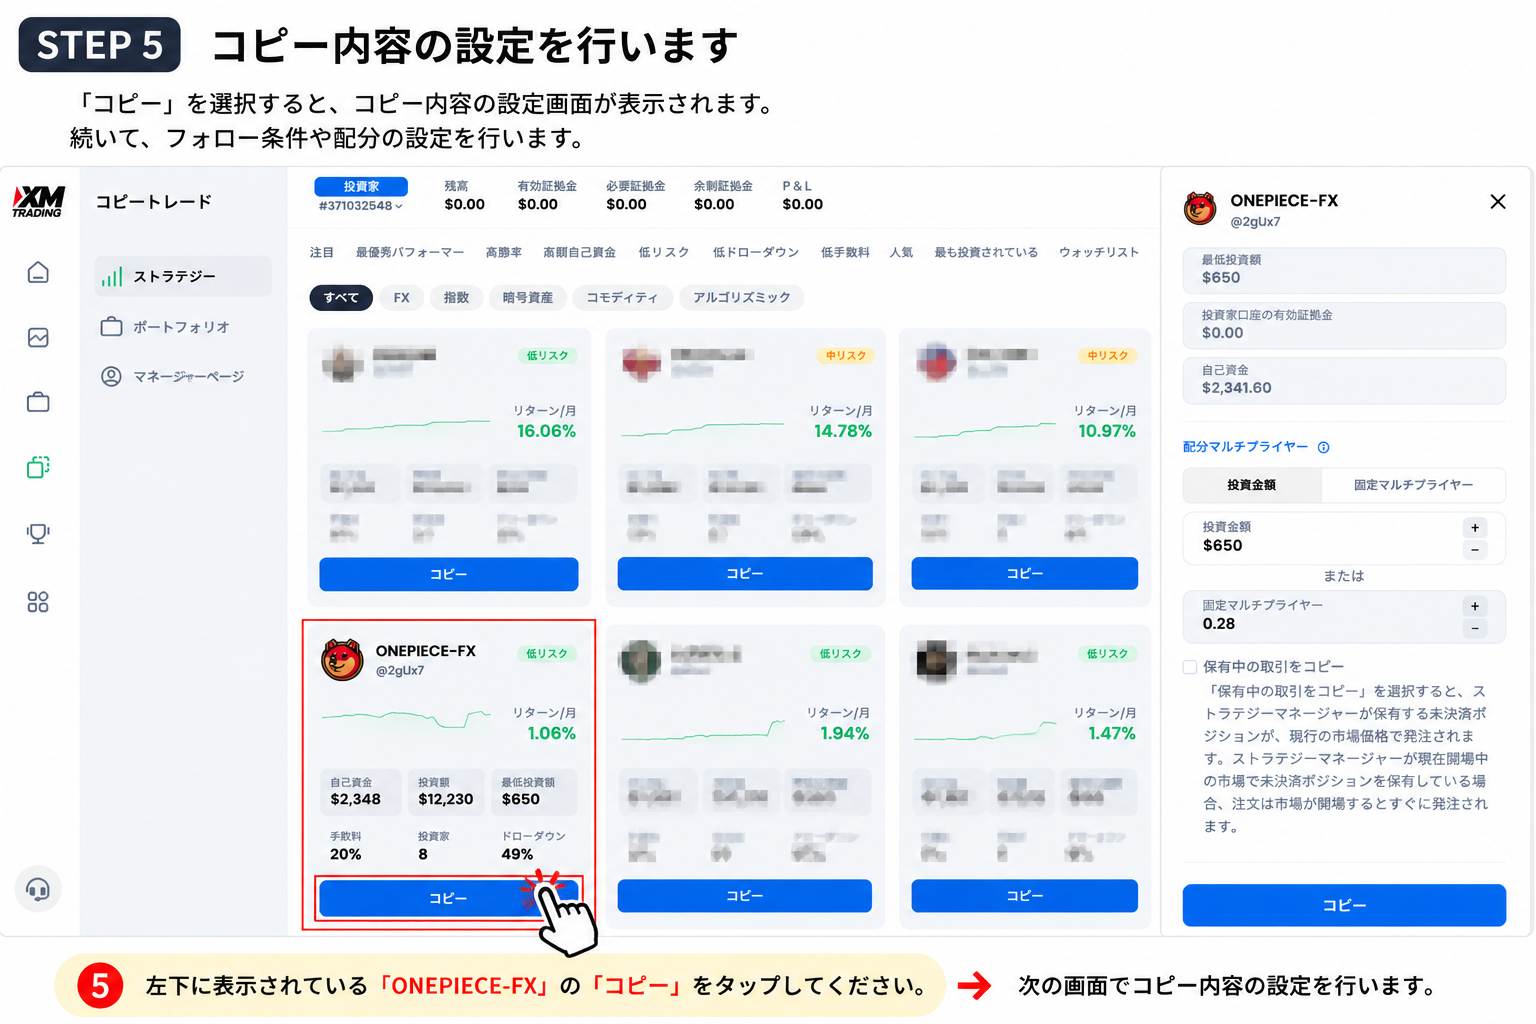
Task: Open the line chart on the 16.06% card
Action: pos(406,426)
